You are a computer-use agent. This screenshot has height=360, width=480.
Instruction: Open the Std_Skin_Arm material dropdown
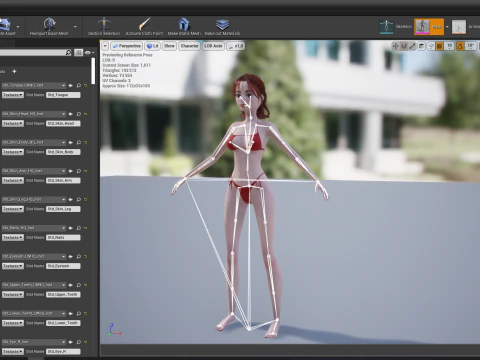coord(33,171)
